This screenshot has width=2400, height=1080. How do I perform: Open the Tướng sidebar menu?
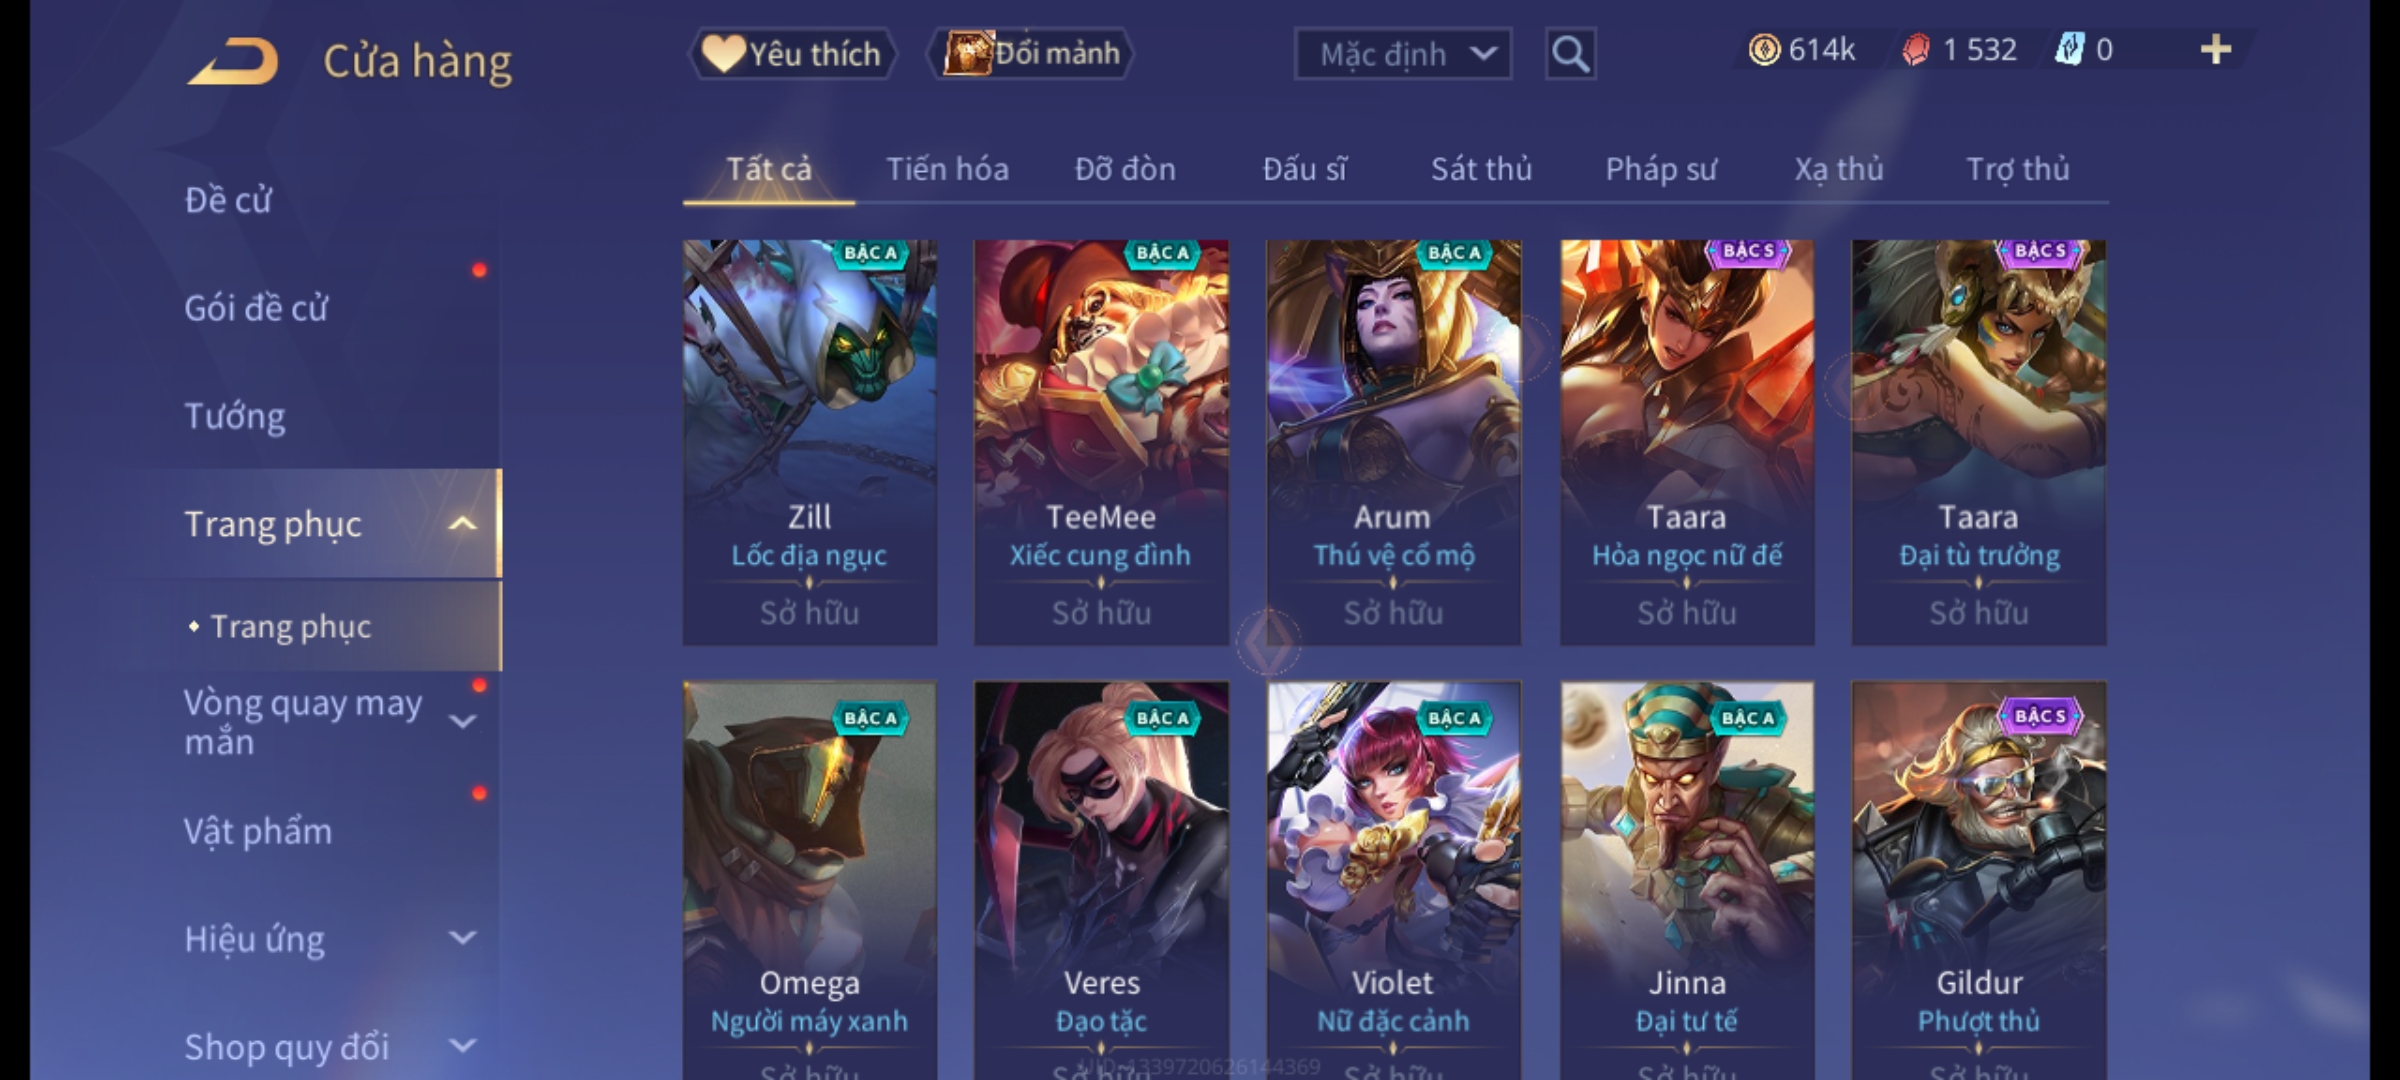(235, 416)
